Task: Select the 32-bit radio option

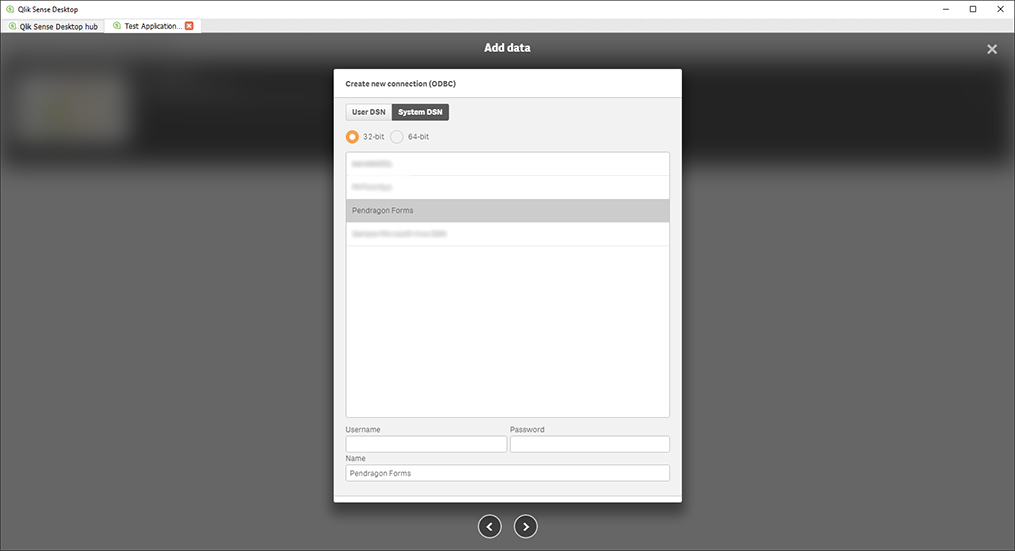Action: (352, 137)
